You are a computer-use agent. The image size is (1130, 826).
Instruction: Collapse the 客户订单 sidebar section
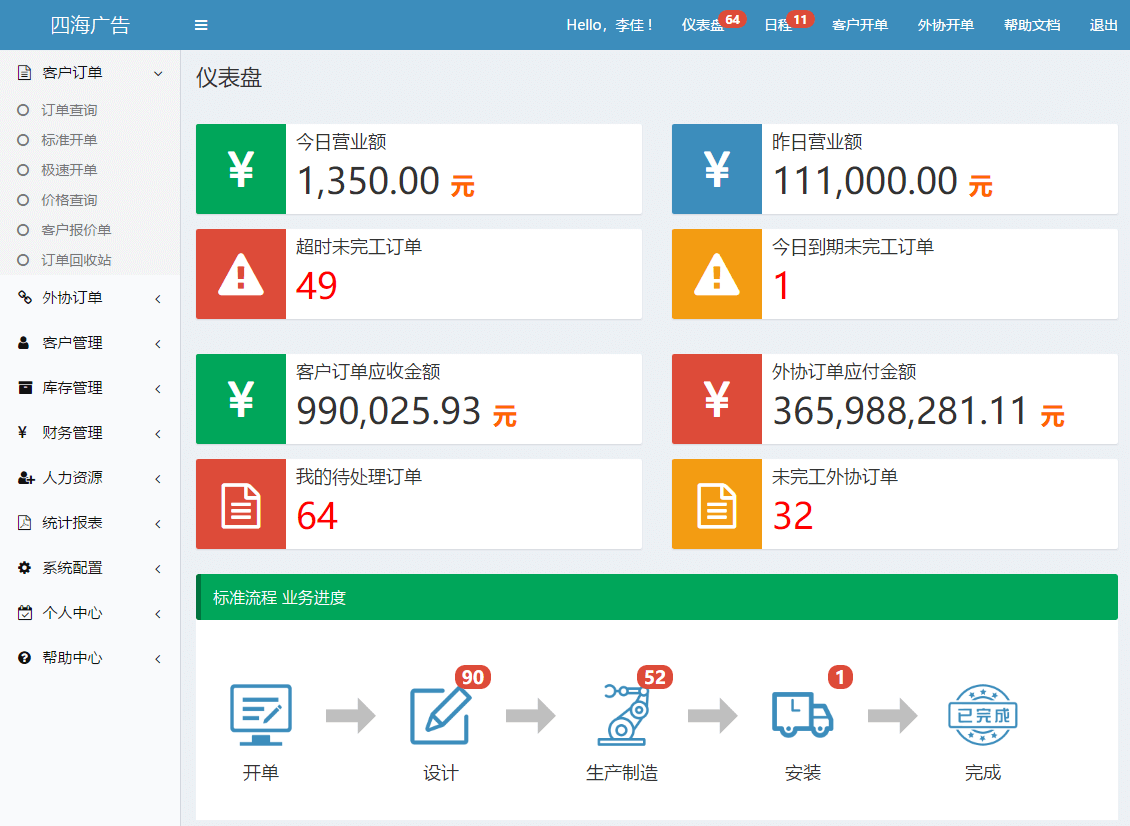coord(90,73)
